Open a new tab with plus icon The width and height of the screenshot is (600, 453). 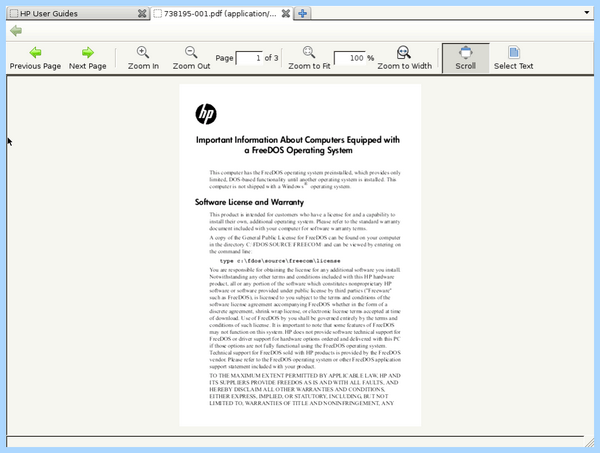302,13
